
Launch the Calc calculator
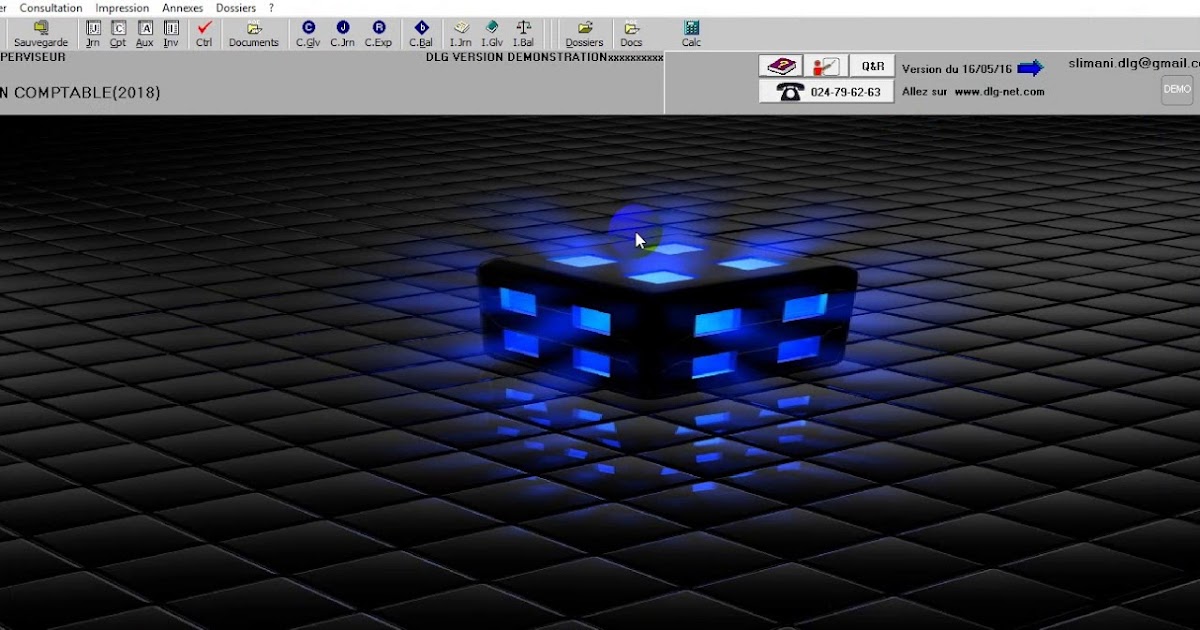tap(691, 34)
